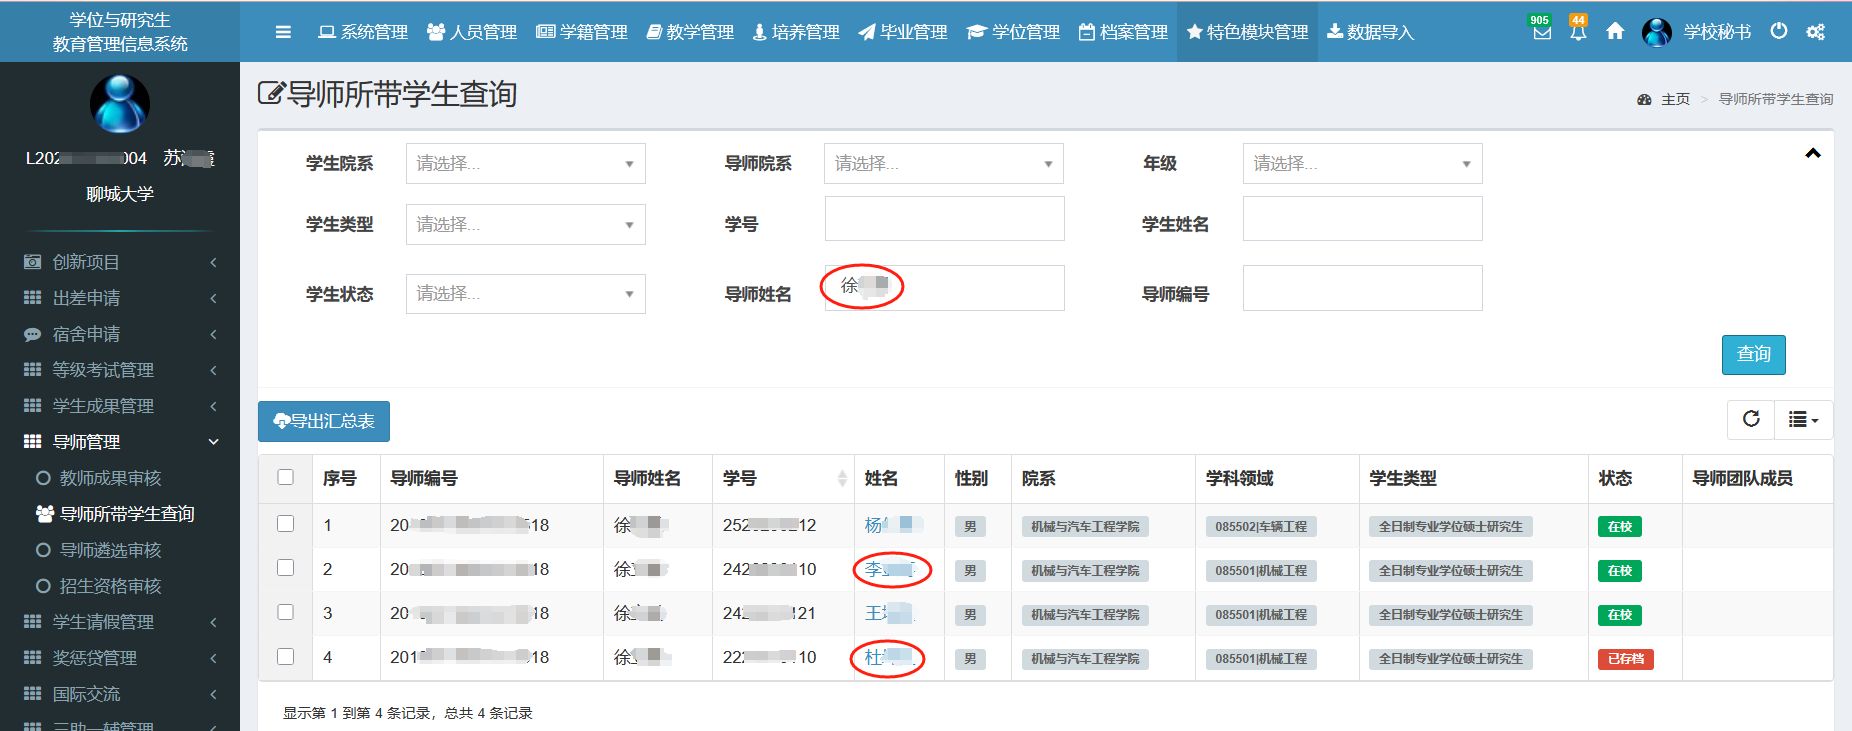Click the hamburger menu toggle icon
The image size is (1852, 731).
point(283,32)
